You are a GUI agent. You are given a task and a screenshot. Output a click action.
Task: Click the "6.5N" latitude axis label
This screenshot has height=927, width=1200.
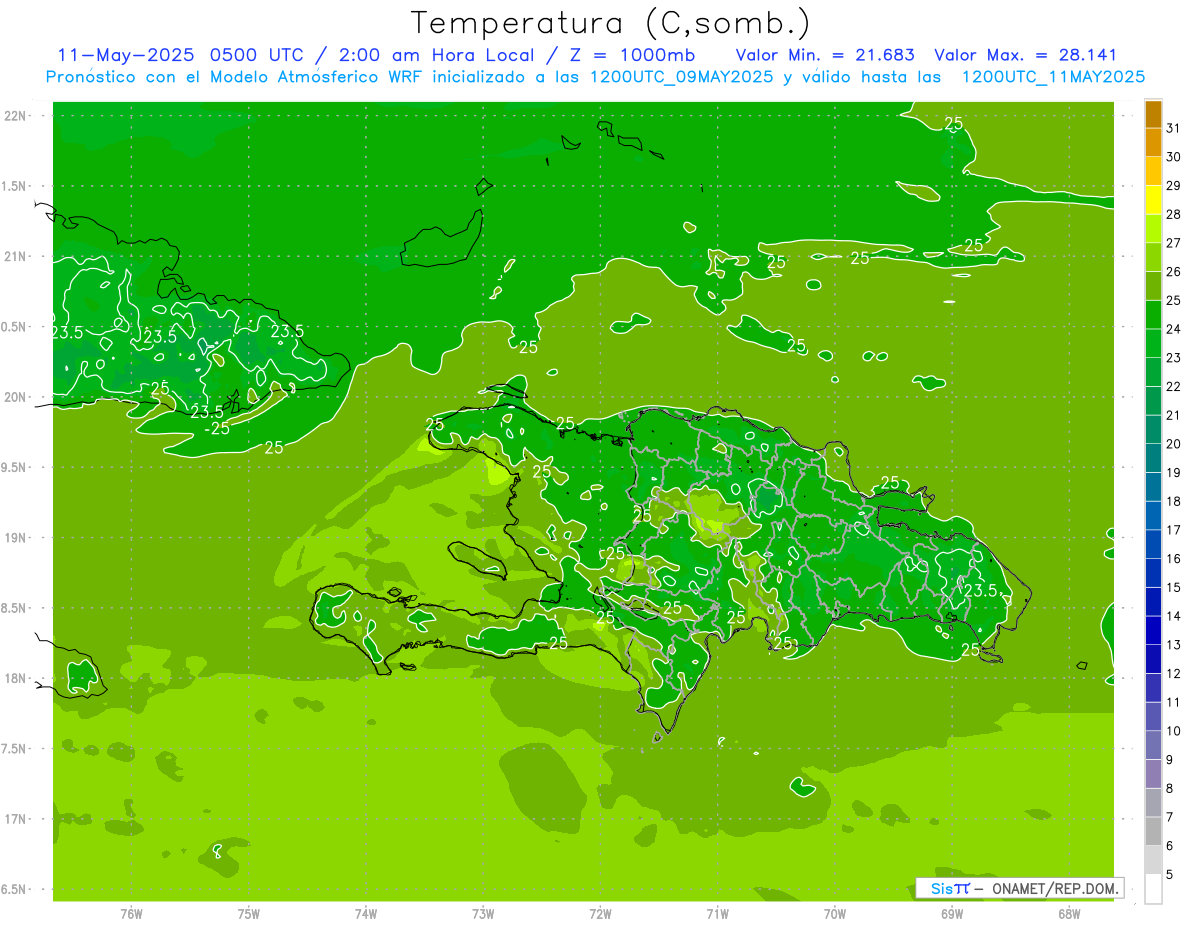tap(15, 889)
